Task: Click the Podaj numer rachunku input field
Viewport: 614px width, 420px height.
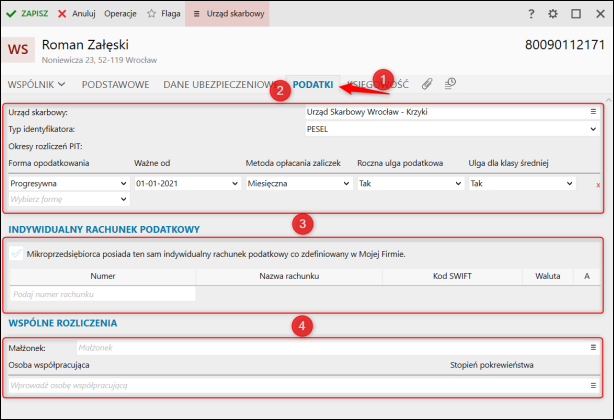Action: pyautogui.click(x=102, y=294)
